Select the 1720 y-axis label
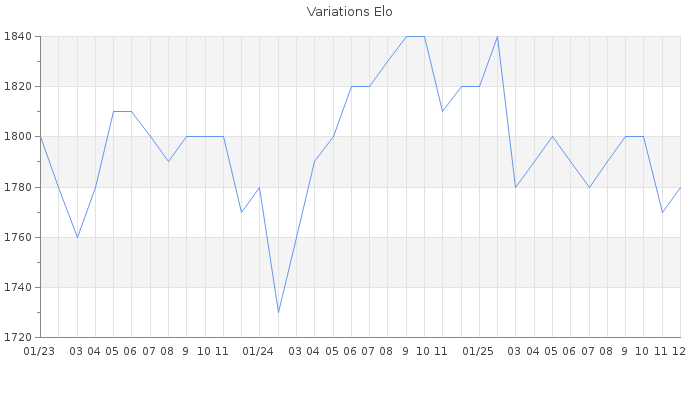This screenshot has width=700, height=400. 17,337
